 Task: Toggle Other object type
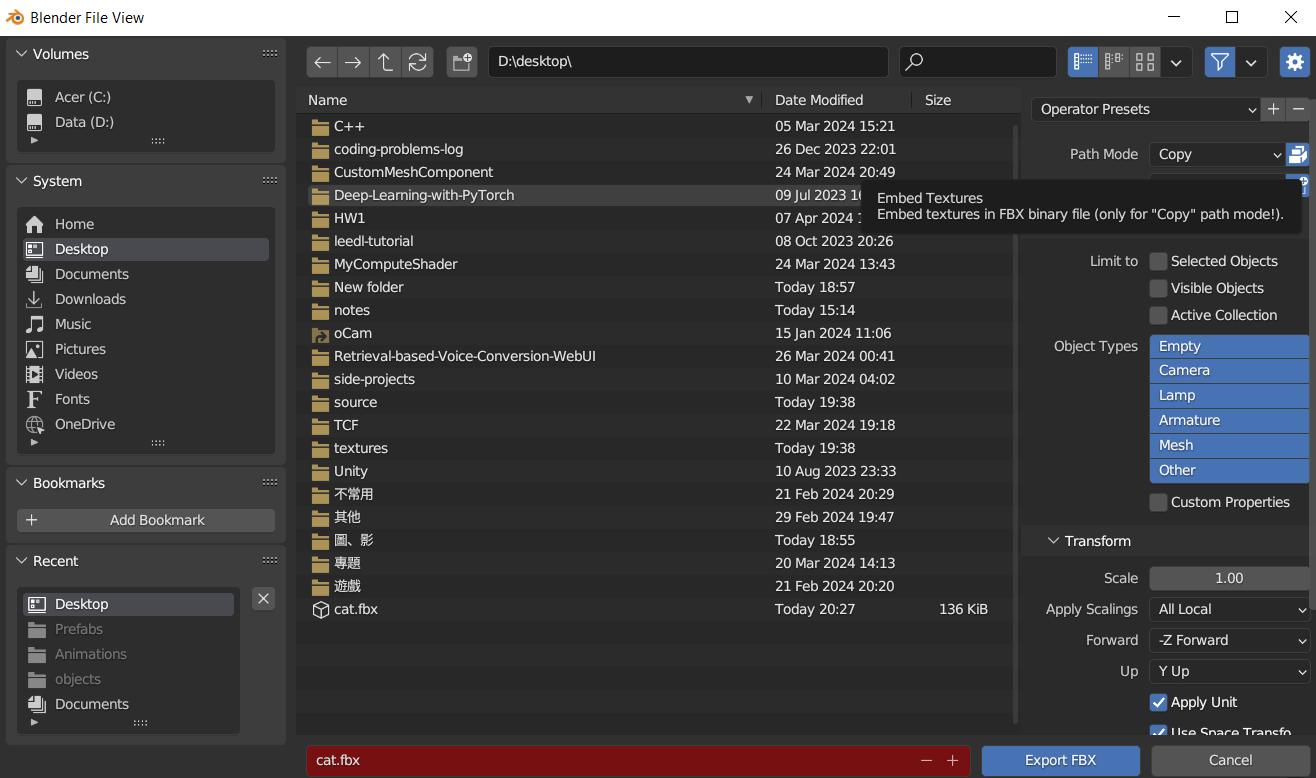pos(1229,470)
